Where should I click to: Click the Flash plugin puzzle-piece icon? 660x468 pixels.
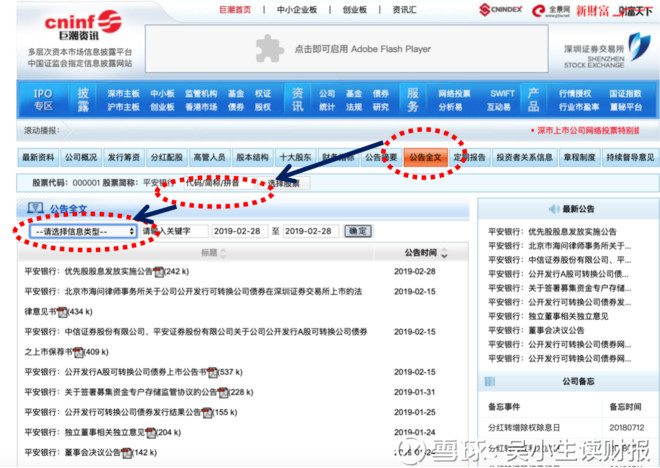269,49
